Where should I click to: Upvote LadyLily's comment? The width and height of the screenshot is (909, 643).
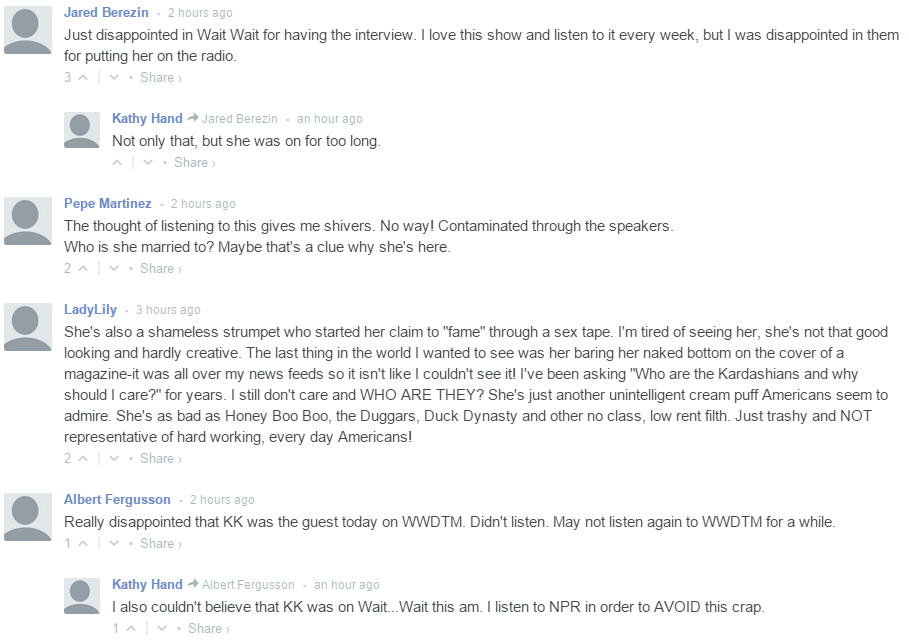tap(83, 458)
